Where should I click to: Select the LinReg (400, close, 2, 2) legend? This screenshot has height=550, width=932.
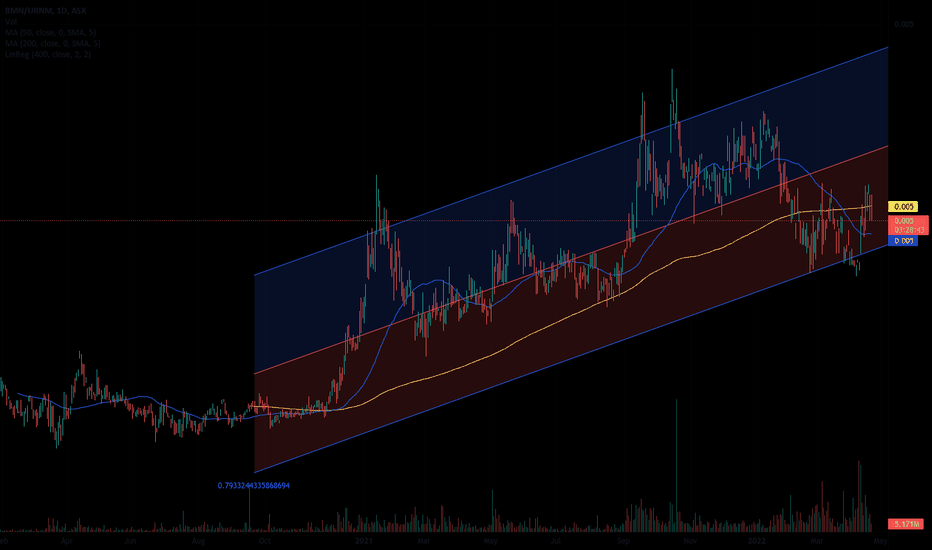[x=48, y=54]
